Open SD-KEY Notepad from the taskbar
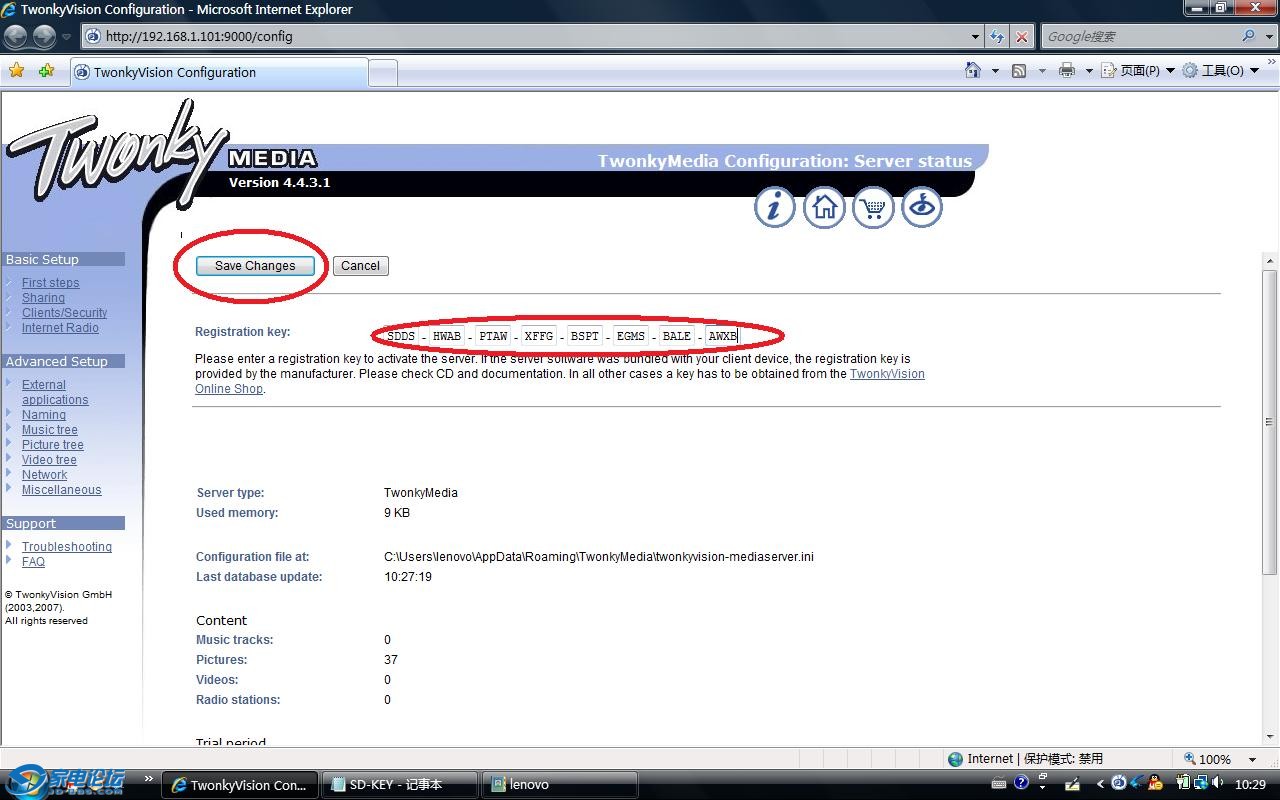 [x=398, y=785]
